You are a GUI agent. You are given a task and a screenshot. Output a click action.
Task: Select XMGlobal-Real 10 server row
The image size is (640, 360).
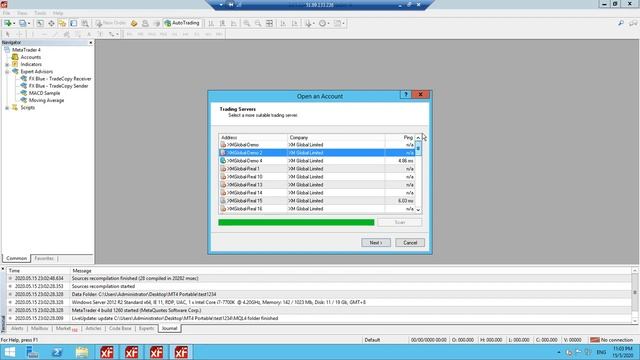[317, 177]
